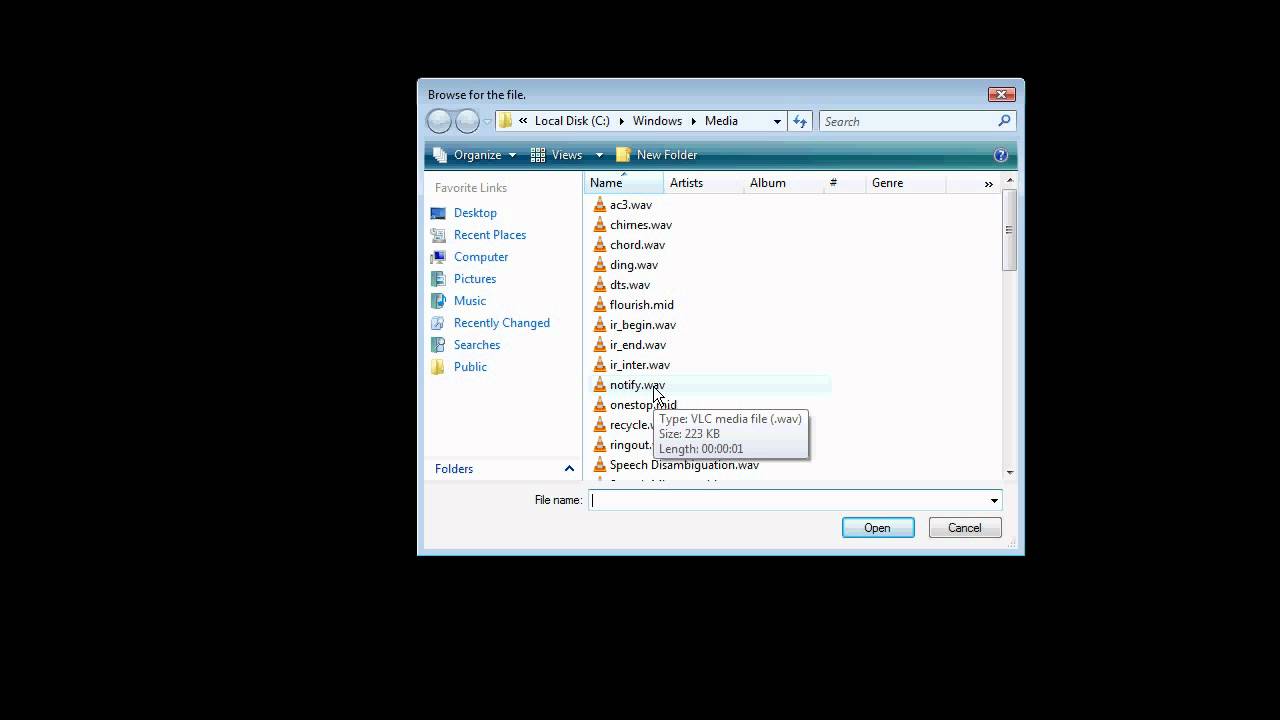Screen dimensions: 1280x720
Task: Select the file chimes.wav
Action: coord(641,225)
